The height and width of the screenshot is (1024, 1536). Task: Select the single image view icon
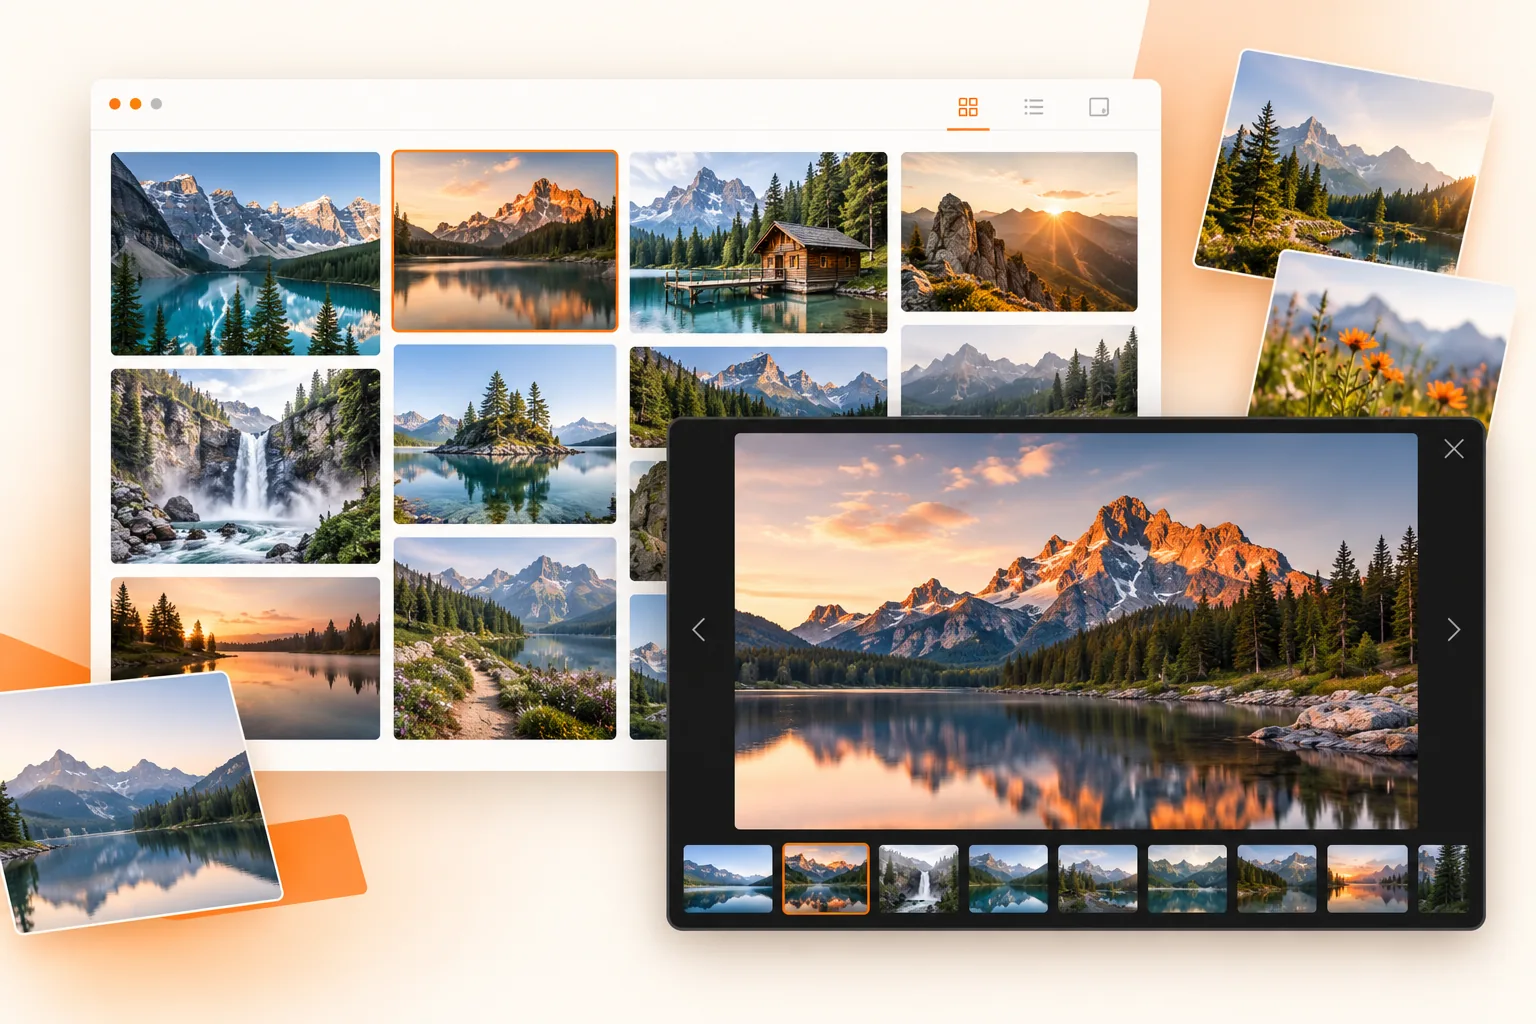[1099, 107]
